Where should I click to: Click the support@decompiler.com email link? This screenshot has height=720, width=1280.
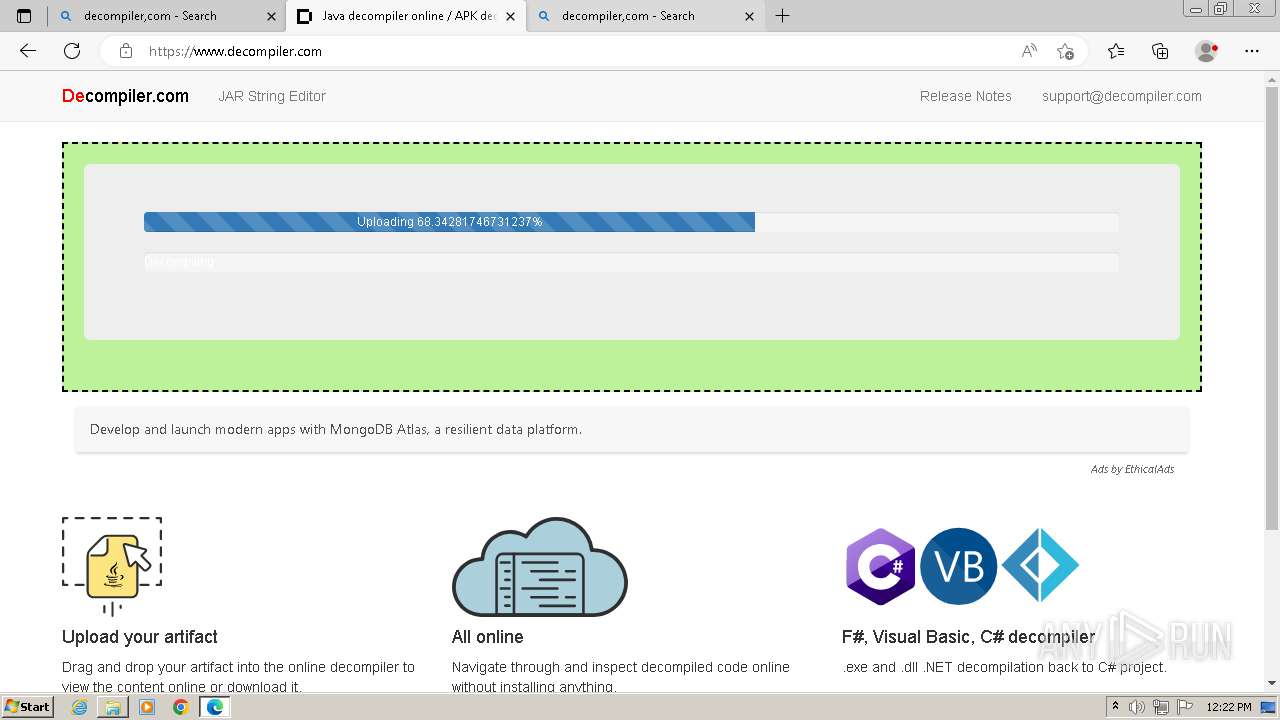1122,96
